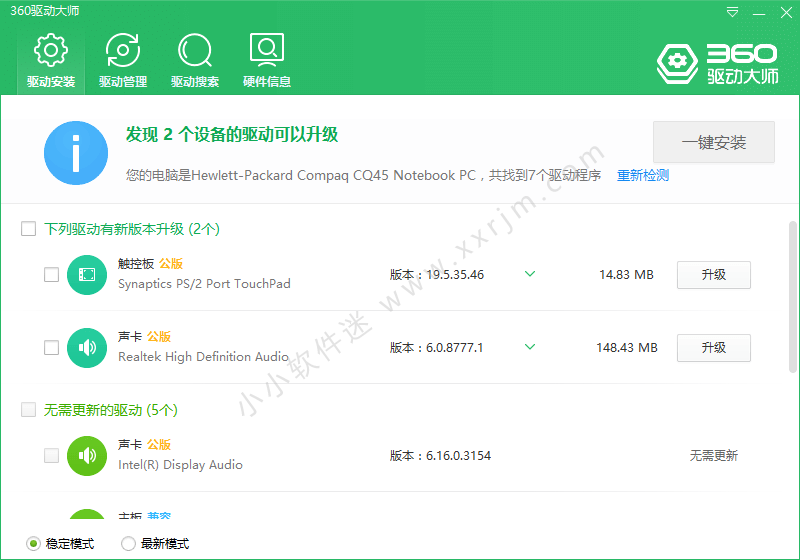
Task: Click Intel(R) Display Audio text
Action: [x=180, y=465]
